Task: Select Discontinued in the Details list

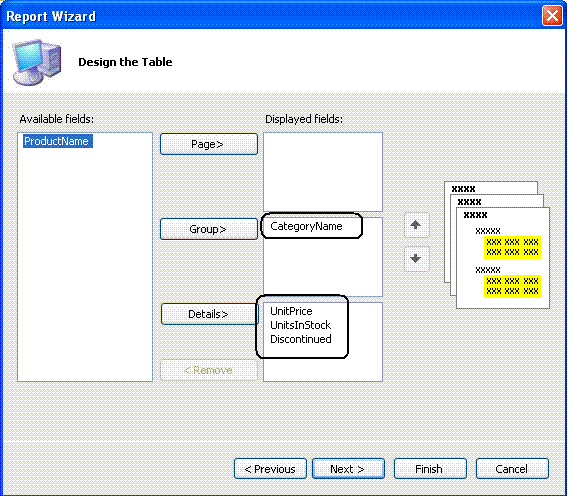Action: coord(301,339)
